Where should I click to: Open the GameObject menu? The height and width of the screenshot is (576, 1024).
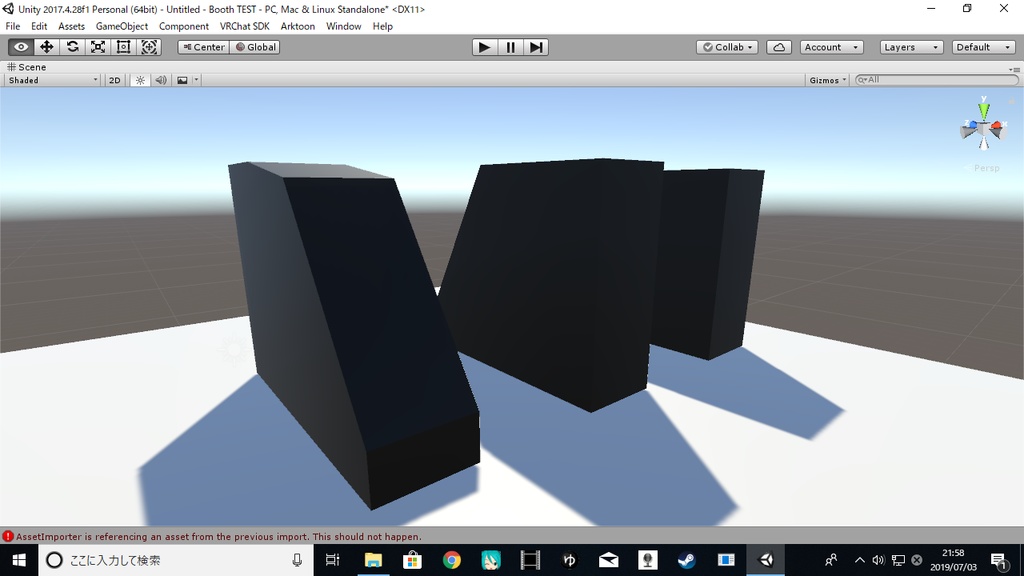(x=122, y=26)
